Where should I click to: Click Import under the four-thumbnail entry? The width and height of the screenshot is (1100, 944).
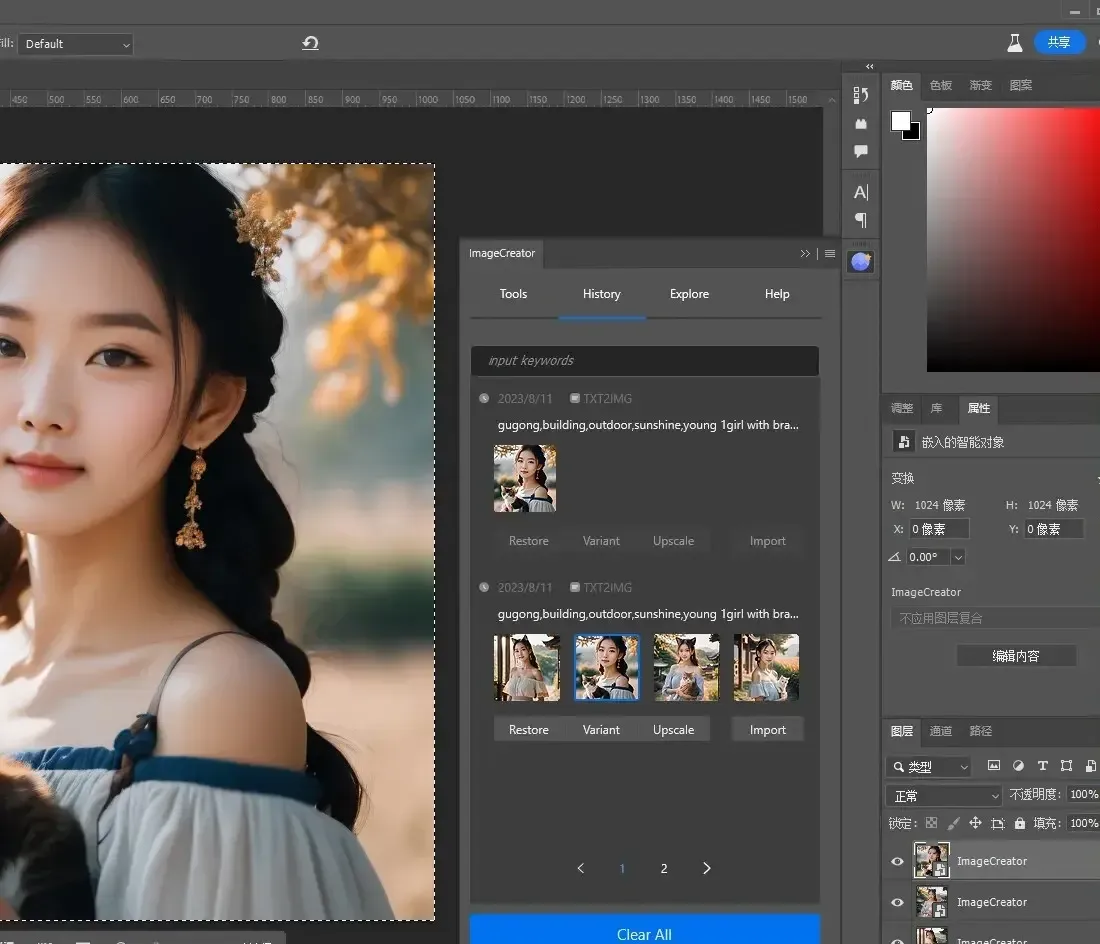[767, 729]
